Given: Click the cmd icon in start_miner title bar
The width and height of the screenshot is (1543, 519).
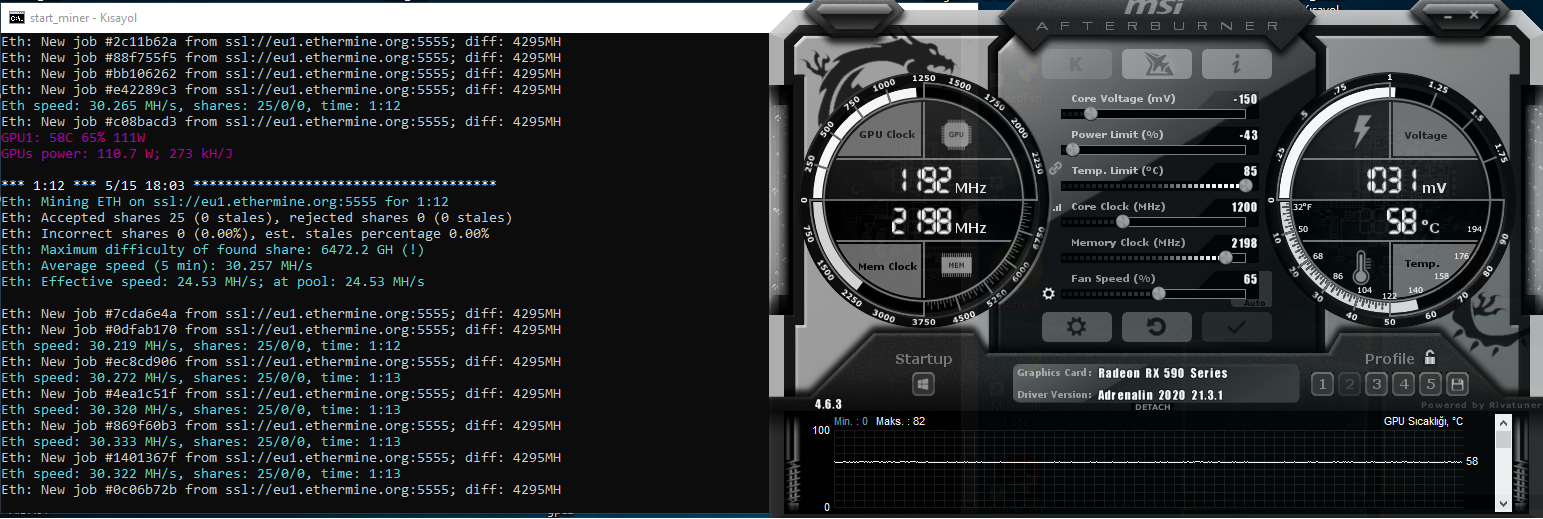Looking at the screenshot, I should pyautogui.click(x=15, y=17).
